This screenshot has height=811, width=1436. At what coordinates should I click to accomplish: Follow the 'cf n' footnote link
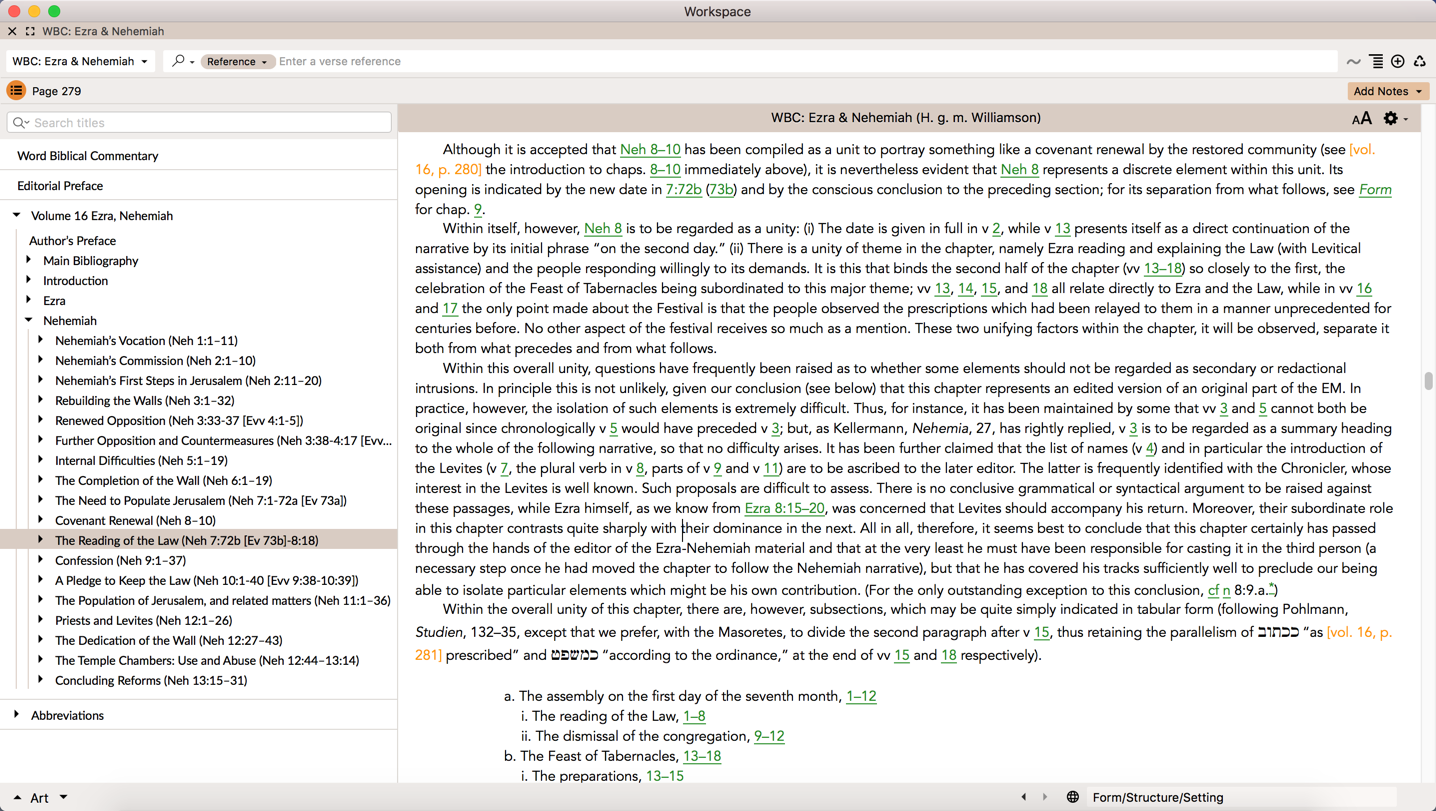click(1219, 590)
